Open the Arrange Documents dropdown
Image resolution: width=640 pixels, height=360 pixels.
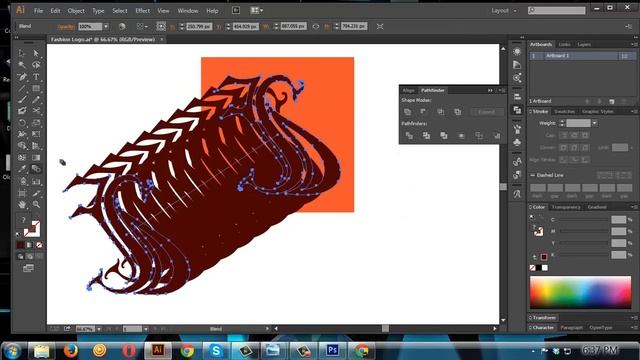tap(257, 11)
